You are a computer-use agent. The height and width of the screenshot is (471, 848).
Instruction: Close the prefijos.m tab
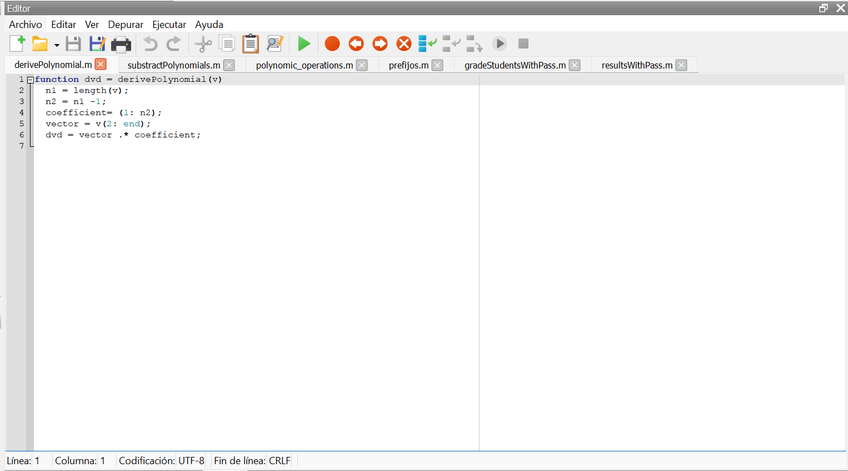click(438, 65)
